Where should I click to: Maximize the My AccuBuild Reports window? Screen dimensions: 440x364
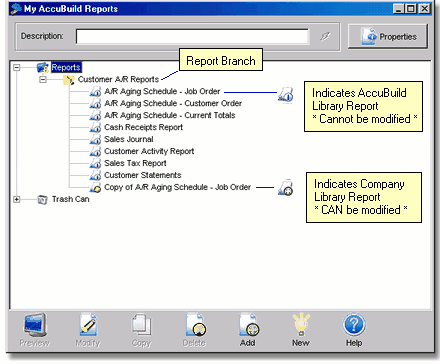click(411, 9)
